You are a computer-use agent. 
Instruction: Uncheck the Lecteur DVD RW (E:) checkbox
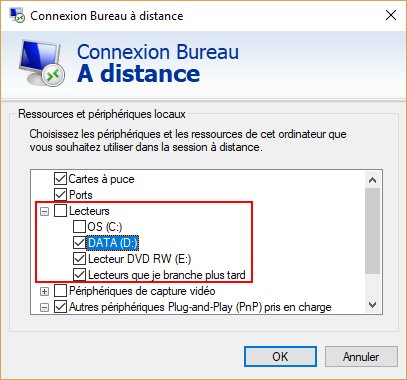pos(79,259)
